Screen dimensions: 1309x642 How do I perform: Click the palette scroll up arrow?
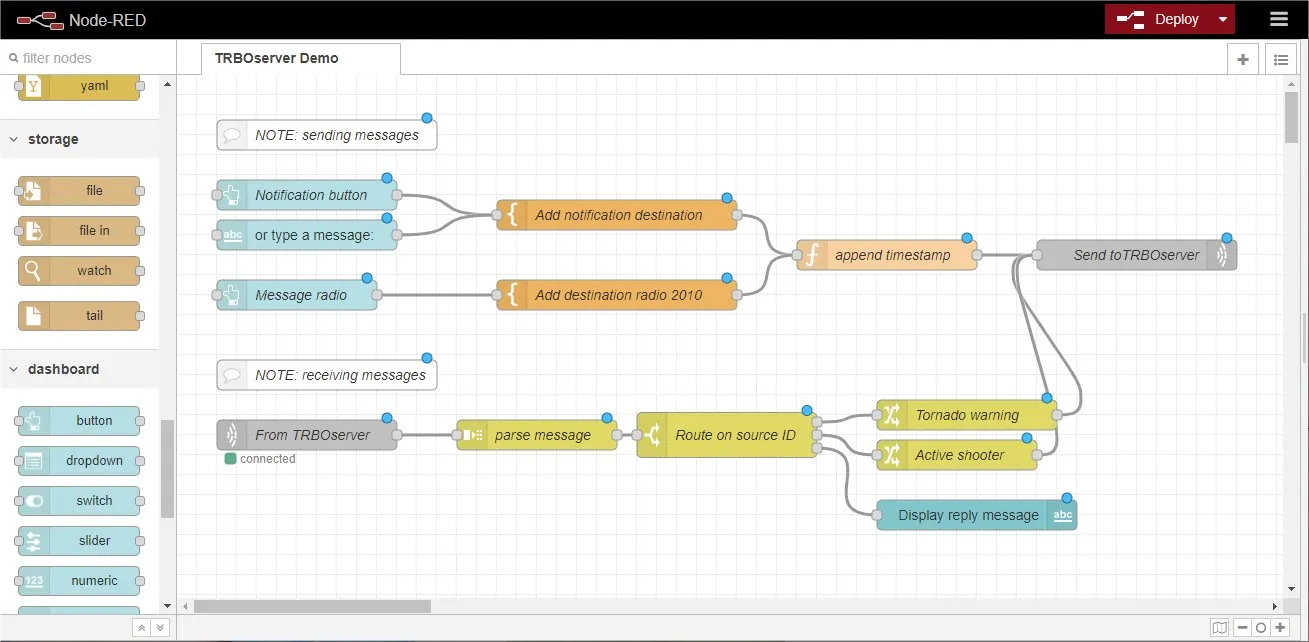pyautogui.click(x=167, y=85)
